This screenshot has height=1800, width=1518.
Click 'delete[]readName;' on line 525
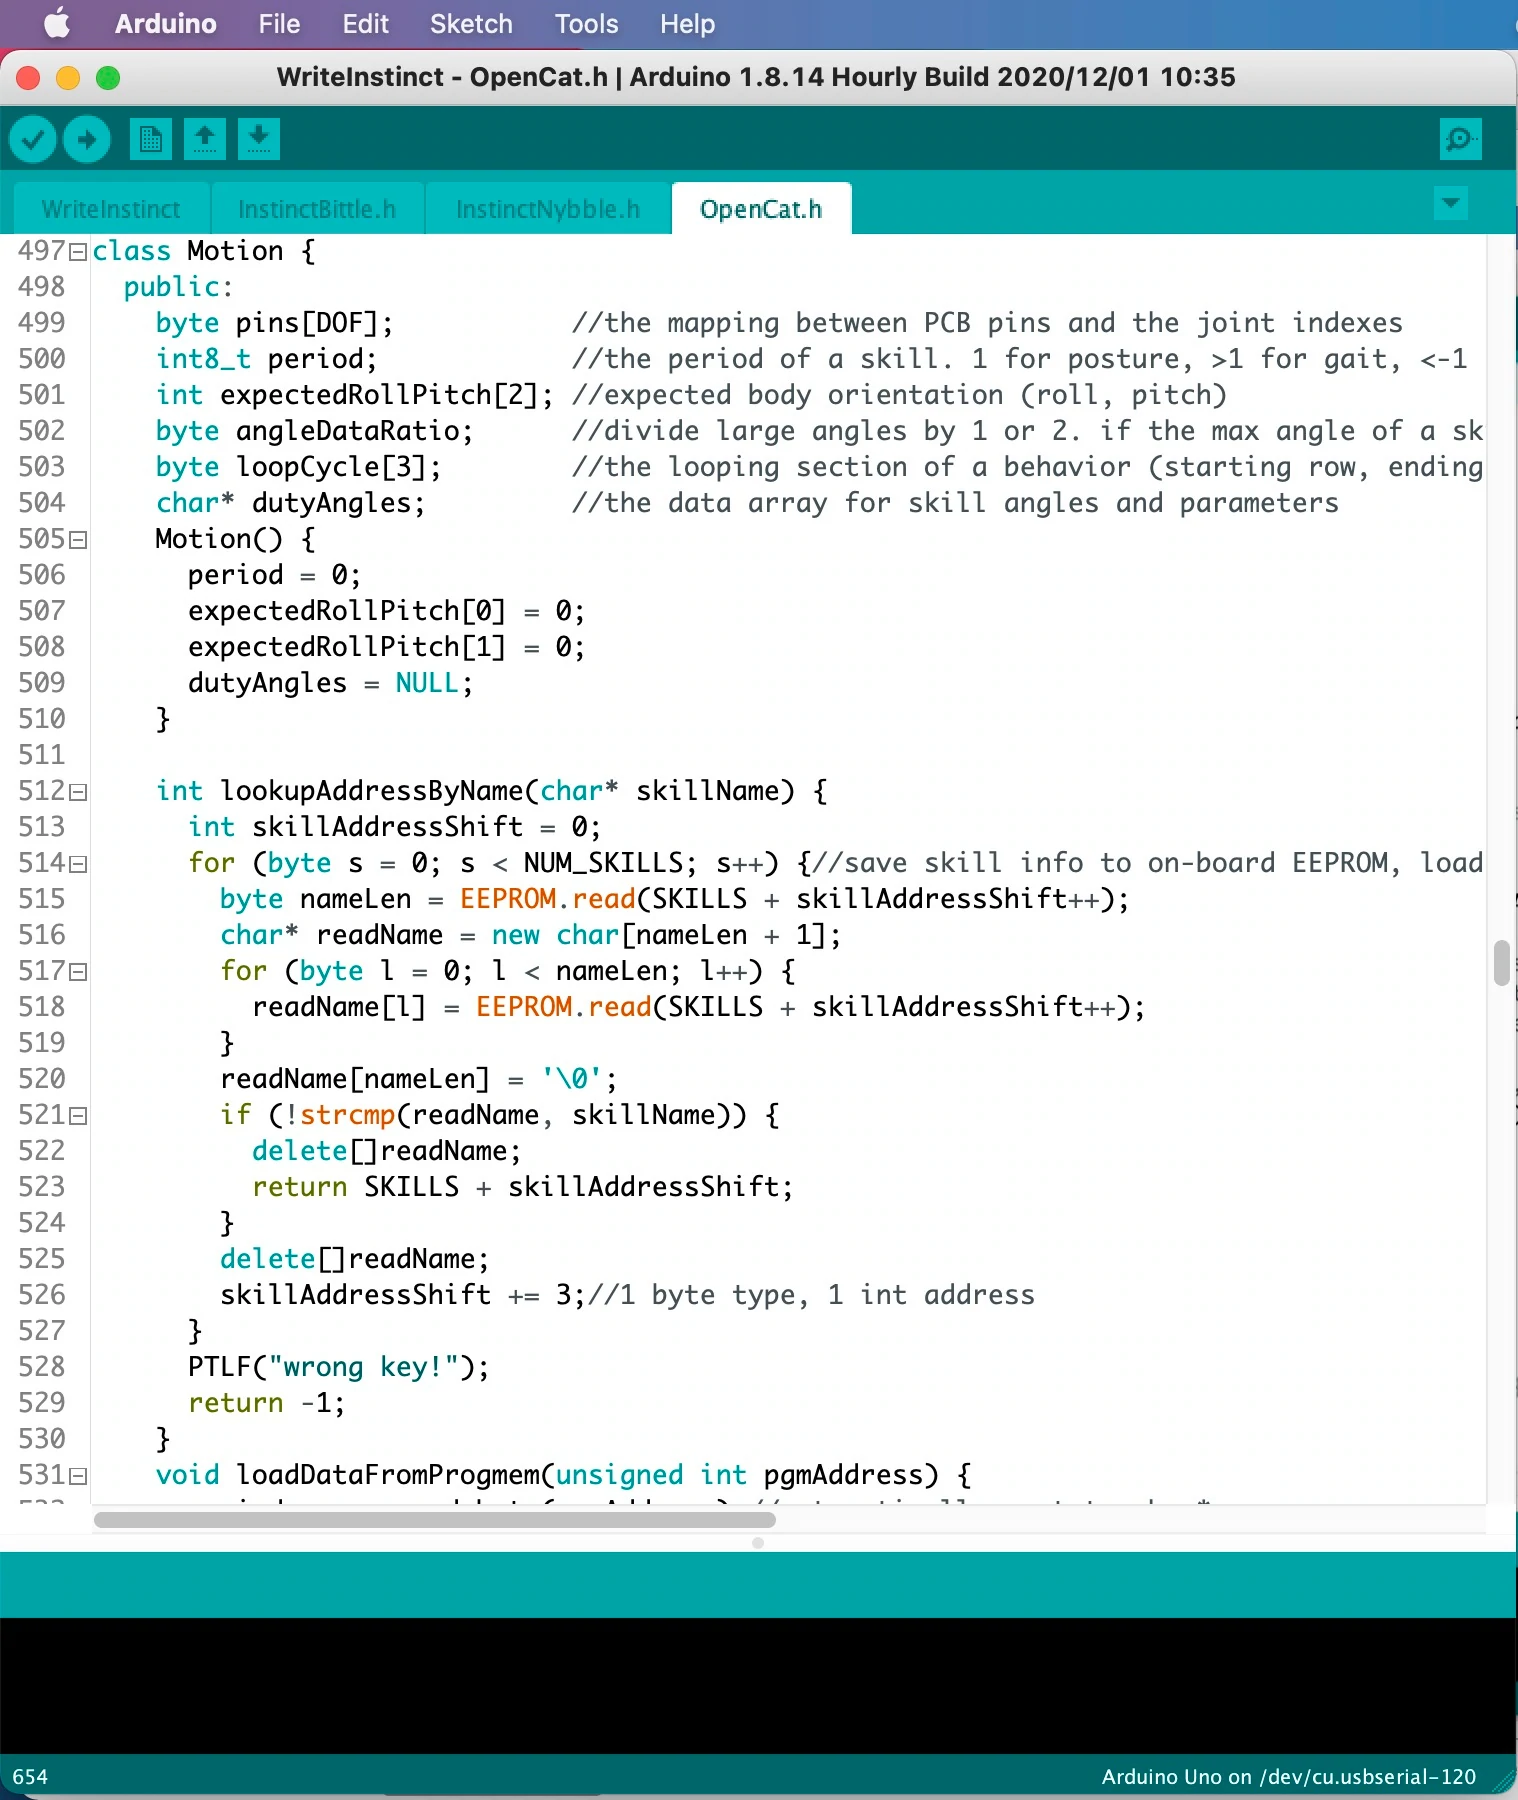click(x=354, y=1259)
